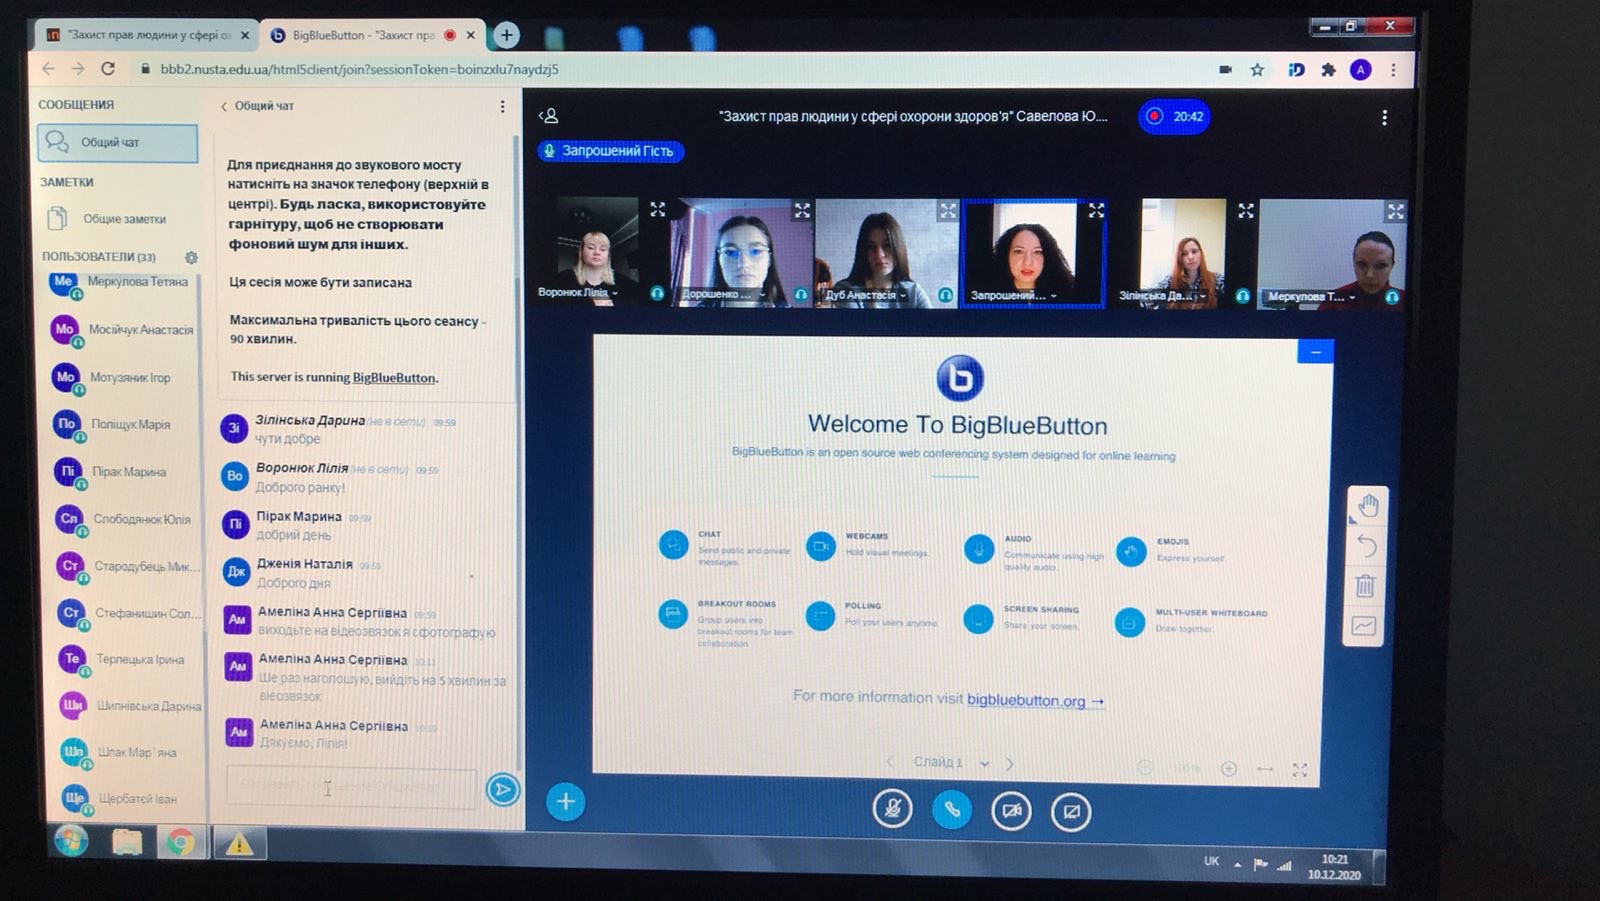1600x901 pixels.
Task: Leave audio using the phone button
Action: pyautogui.click(x=951, y=809)
